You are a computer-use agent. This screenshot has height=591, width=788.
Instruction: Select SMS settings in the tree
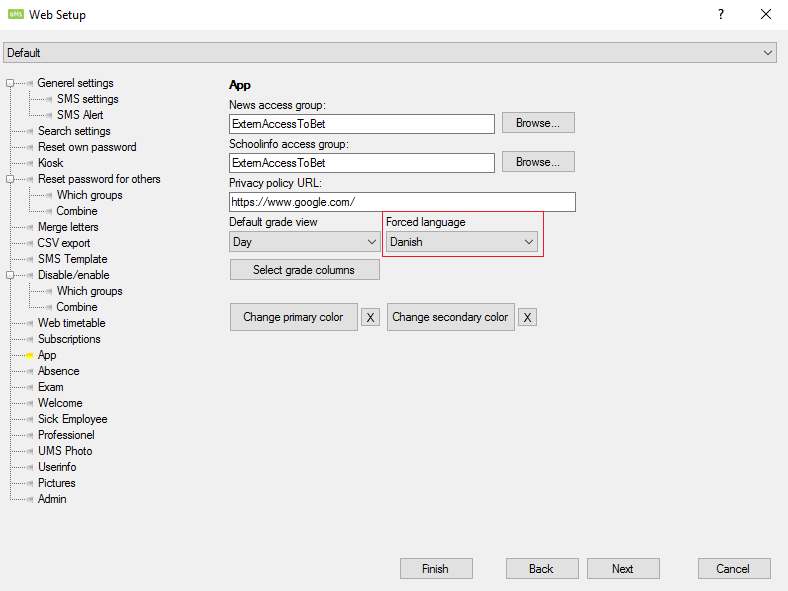click(x=87, y=99)
